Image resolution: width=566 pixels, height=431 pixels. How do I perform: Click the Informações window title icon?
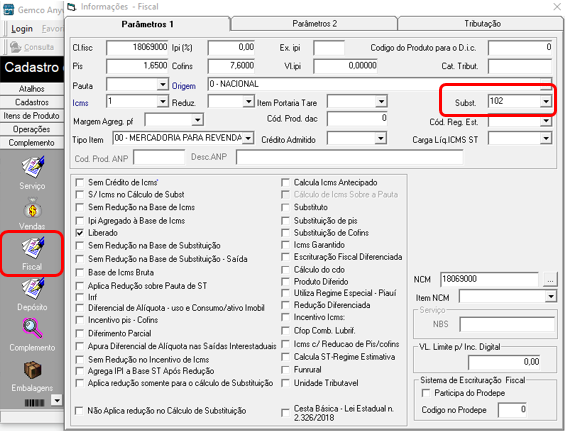click(x=72, y=7)
